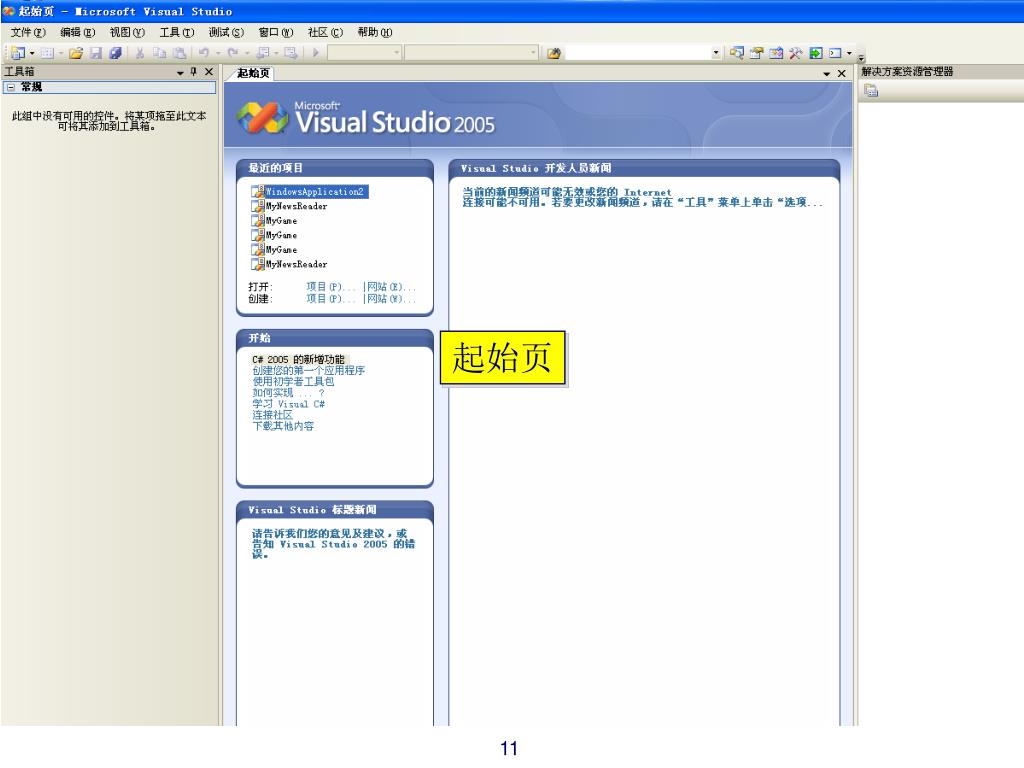Expand the Find combo box dropdown arrow
This screenshot has width=1024, height=768.
tap(716, 53)
